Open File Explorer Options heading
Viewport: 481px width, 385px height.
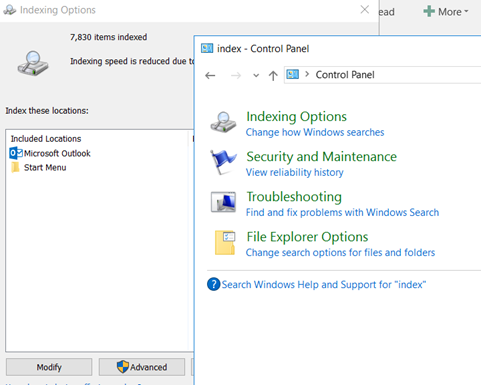307,237
